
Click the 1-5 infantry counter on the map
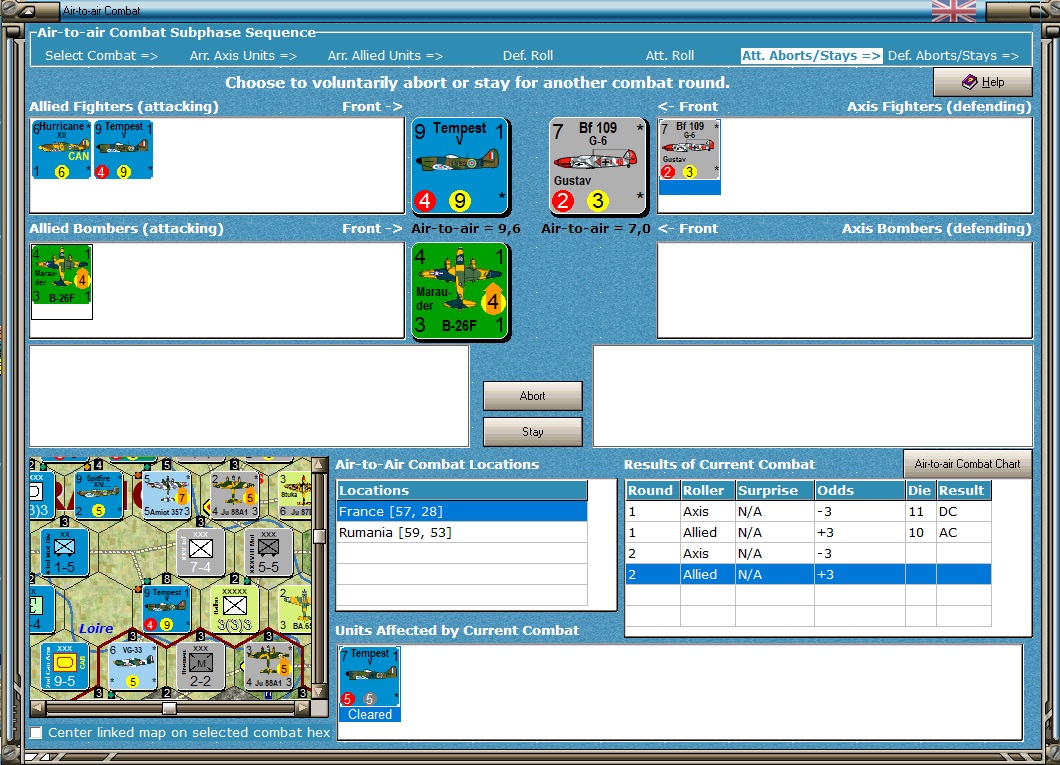[x=65, y=553]
